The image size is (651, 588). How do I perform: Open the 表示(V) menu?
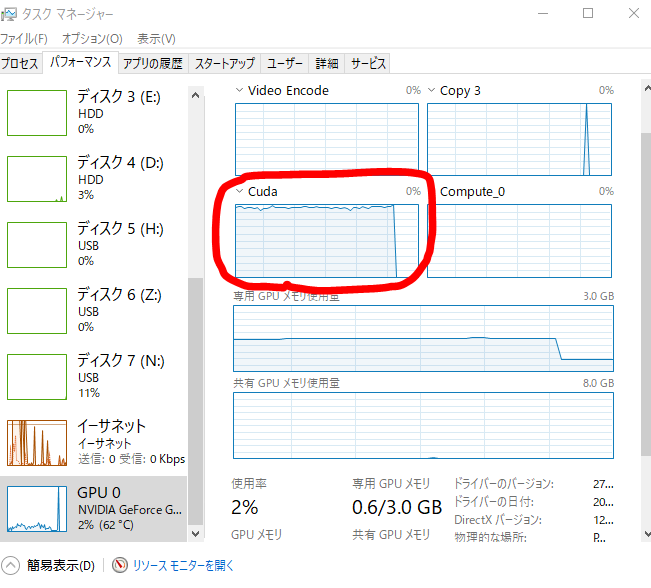click(156, 39)
